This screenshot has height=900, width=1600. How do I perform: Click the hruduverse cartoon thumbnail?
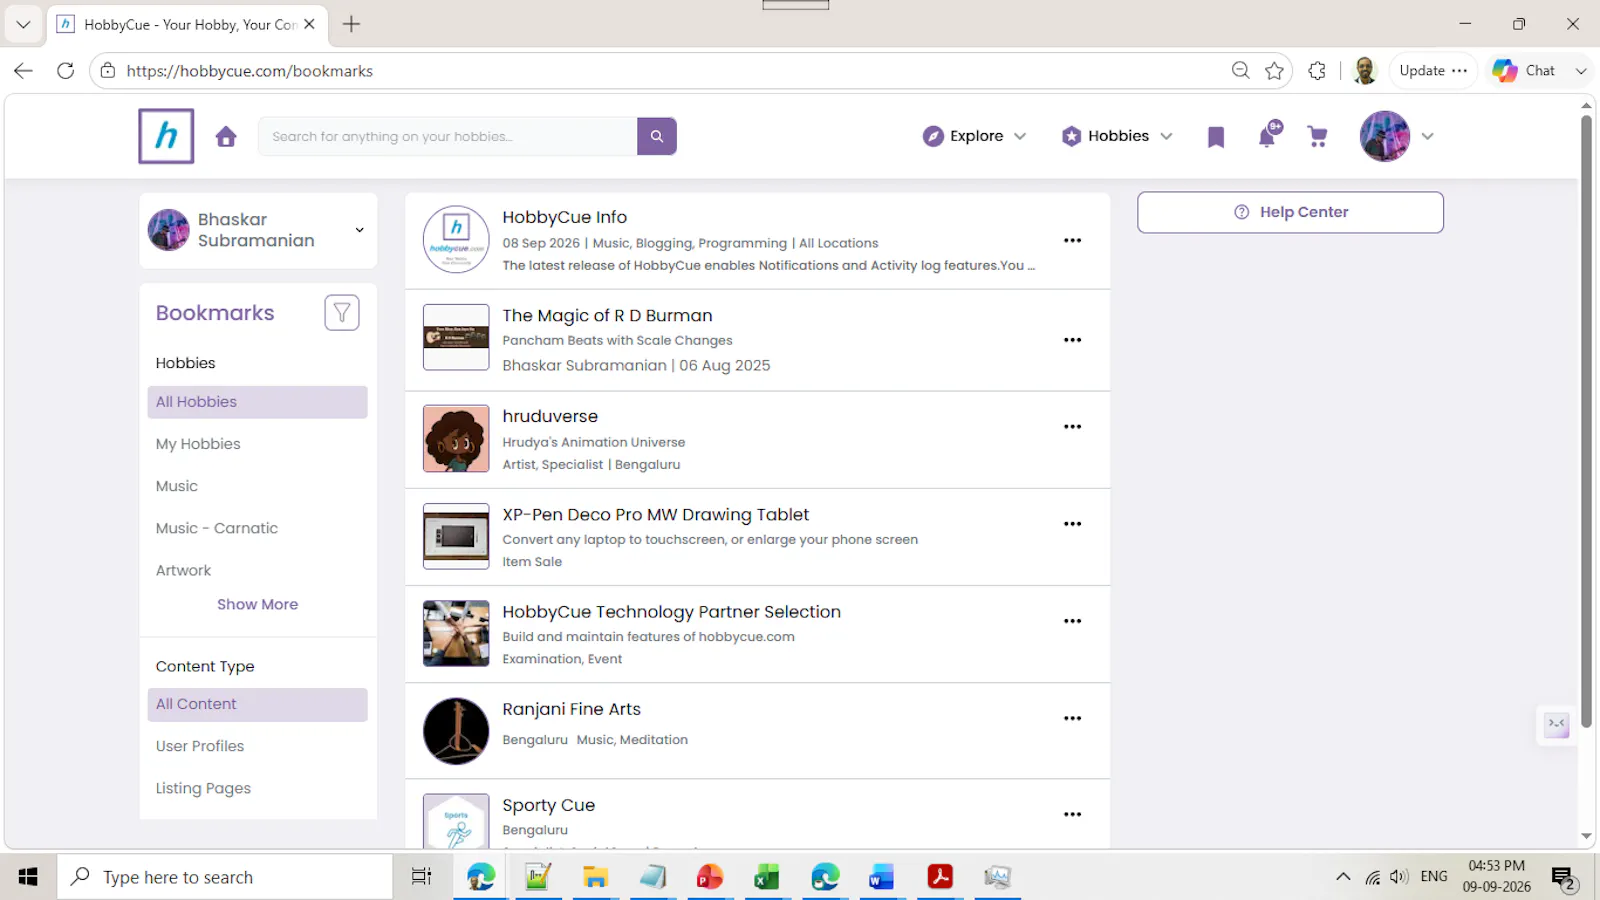tap(456, 438)
